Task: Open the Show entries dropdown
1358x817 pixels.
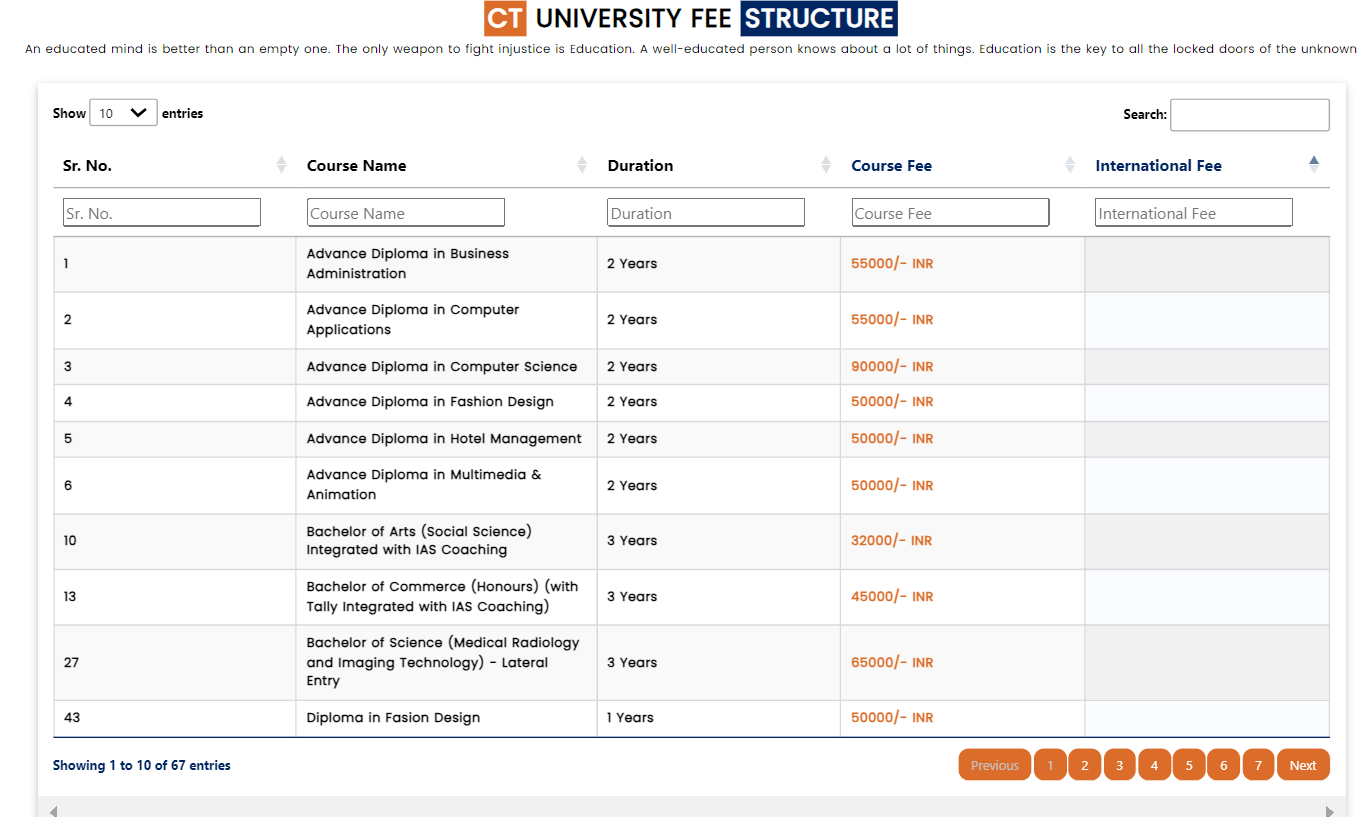Action: coord(123,113)
